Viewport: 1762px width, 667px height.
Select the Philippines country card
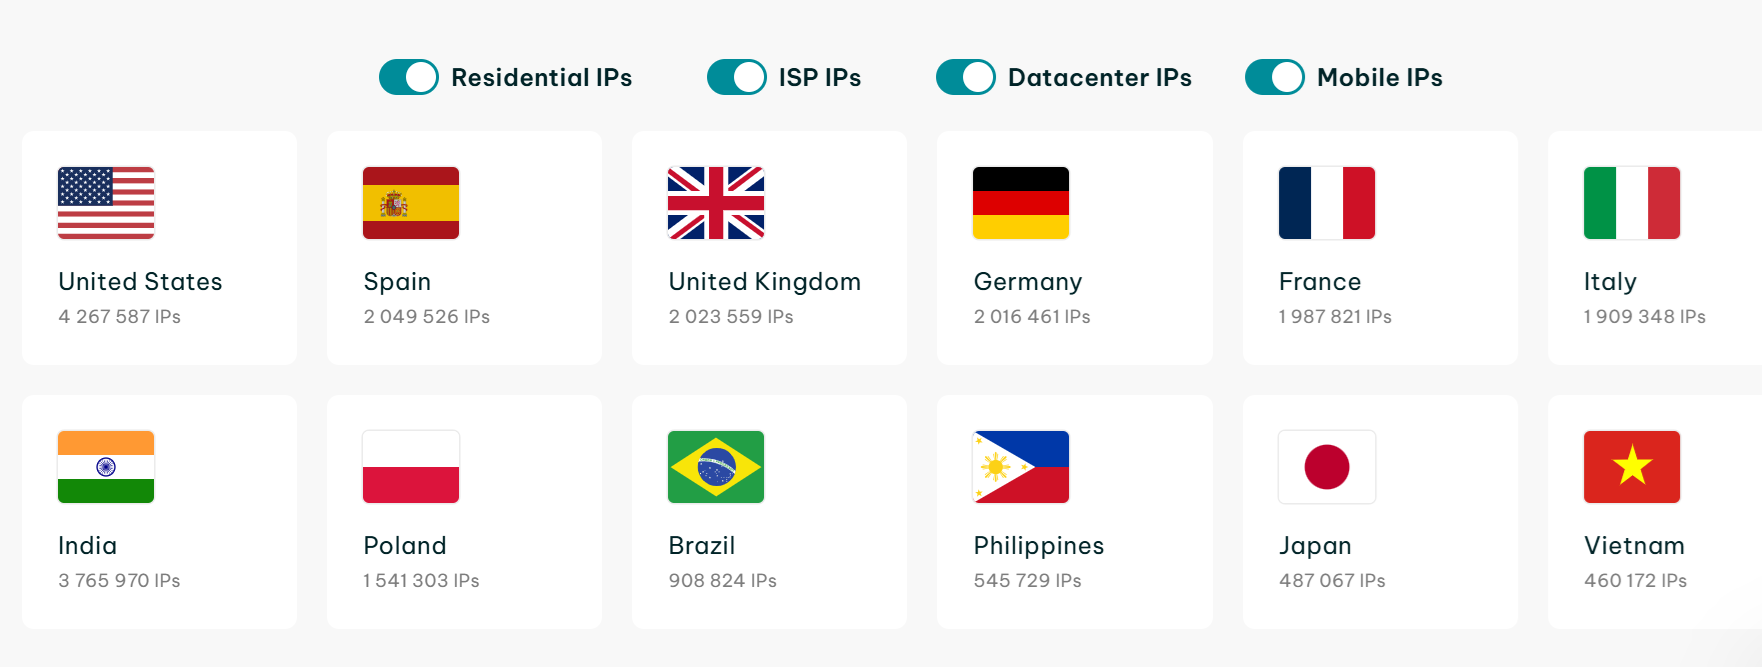click(x=1074, y=511)
